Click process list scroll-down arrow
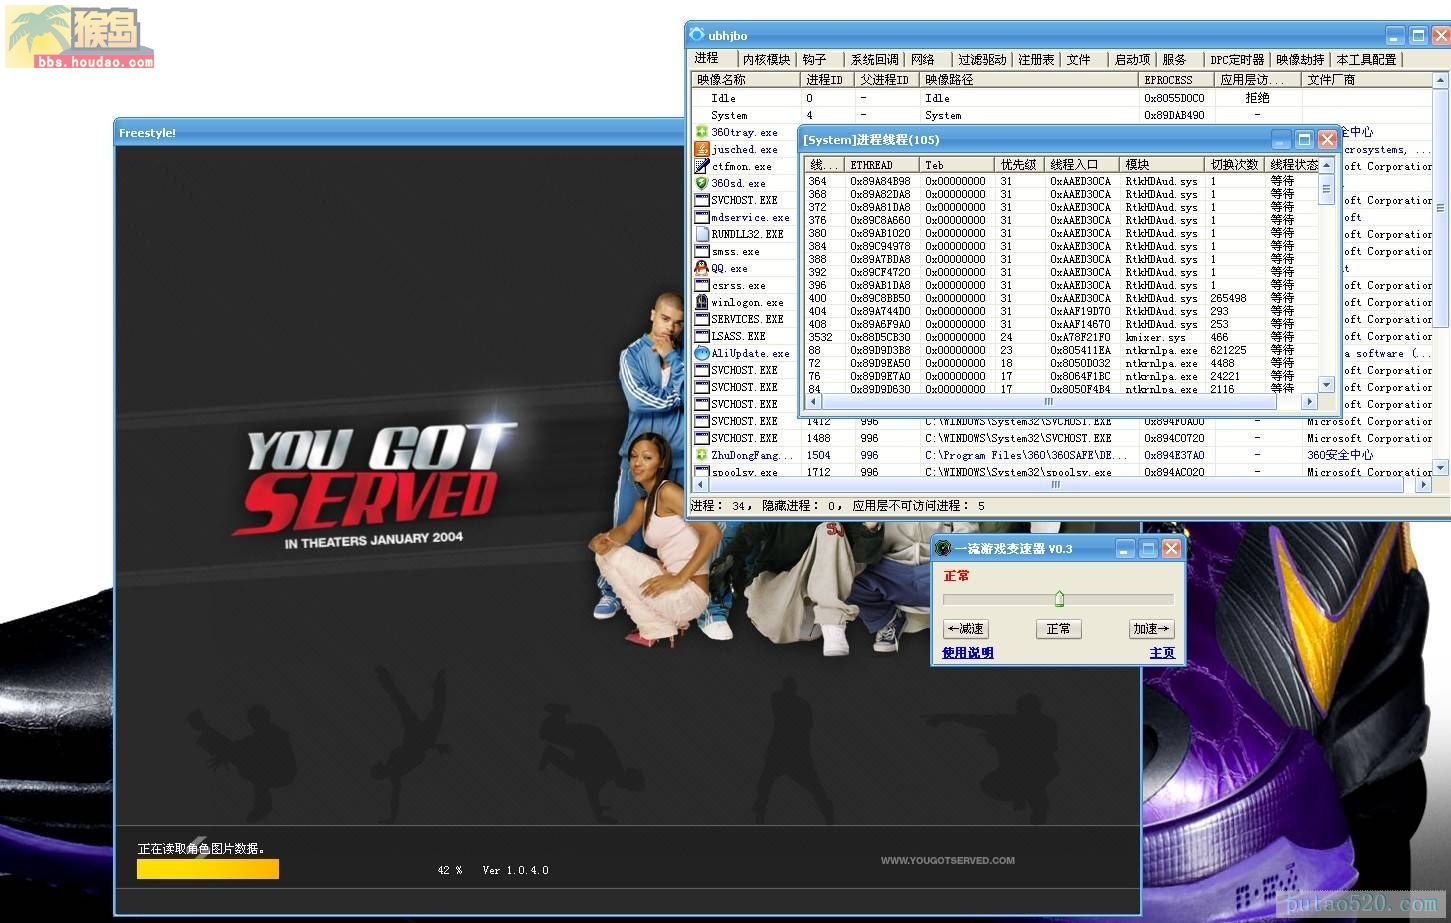The width and height of the screenshot is (1451, 923). pyautogui.click(x=1441, y=467)
